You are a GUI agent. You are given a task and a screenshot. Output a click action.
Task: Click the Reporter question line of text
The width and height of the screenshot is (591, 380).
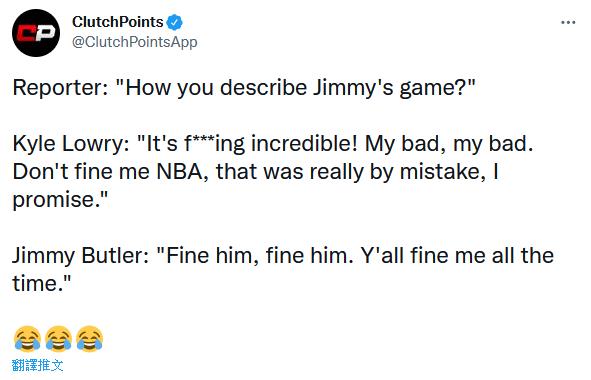click(x=244, y=88)
